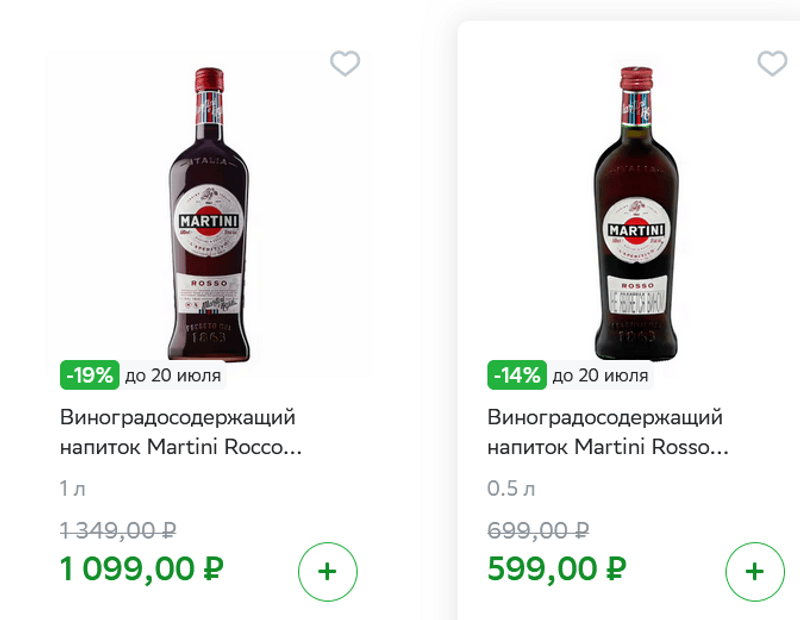Image resolution: width=800 pixels, height=620 pixels.
Task: Click the crossed-out 699,00 ₽ price
Action: [538, 530]
